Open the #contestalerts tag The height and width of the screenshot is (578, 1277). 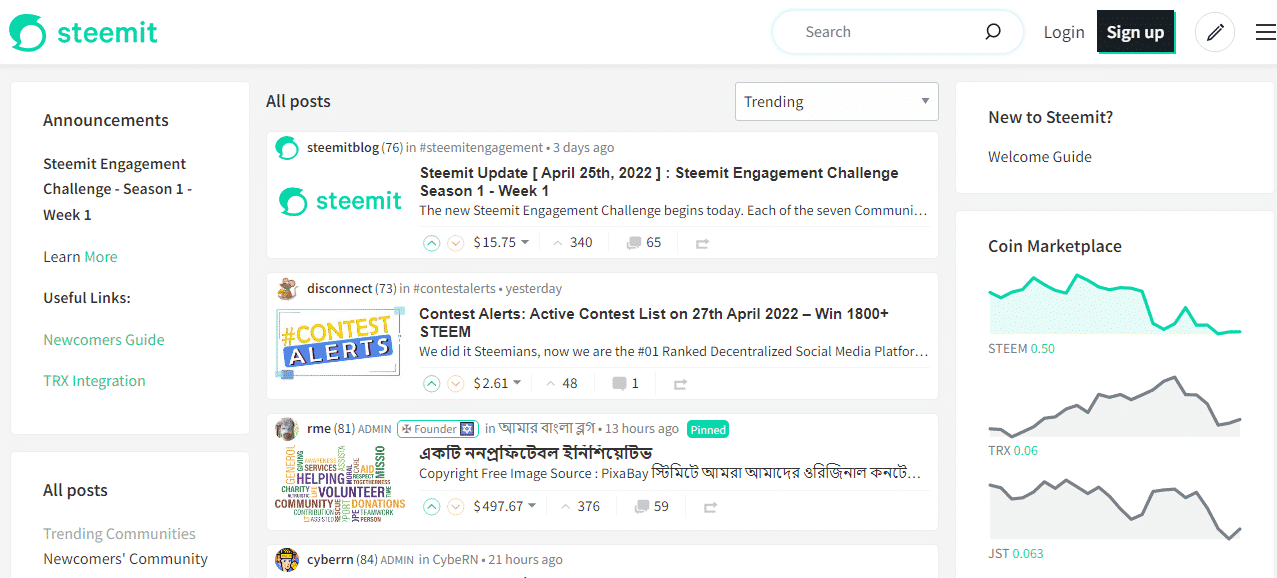454,289
